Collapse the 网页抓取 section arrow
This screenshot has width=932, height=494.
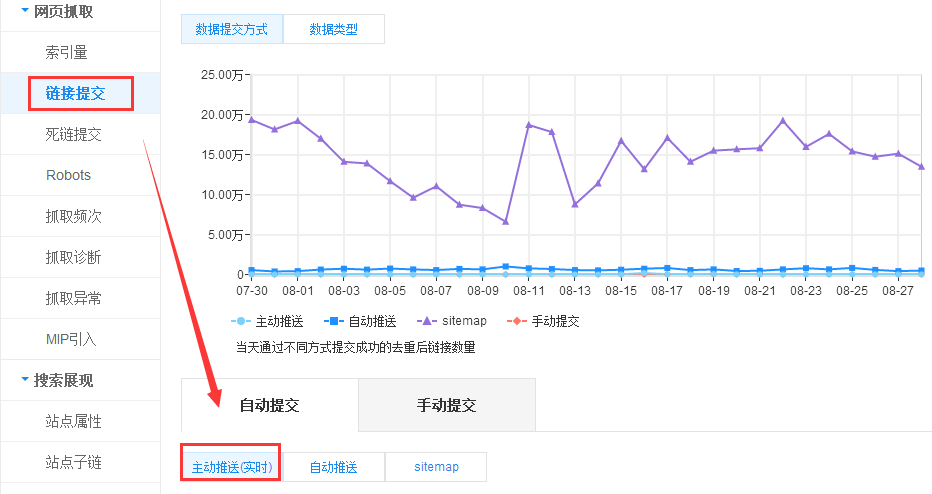(x=24, y=10)
